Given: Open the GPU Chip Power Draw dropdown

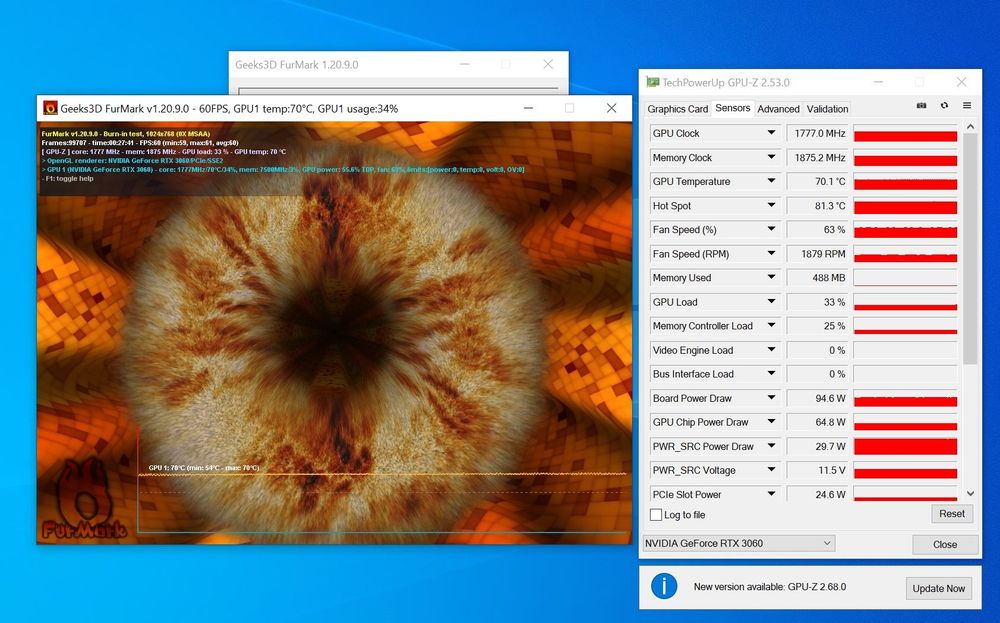Looking at the screenshot, I should pyautogui.click(x=771, y=421).
